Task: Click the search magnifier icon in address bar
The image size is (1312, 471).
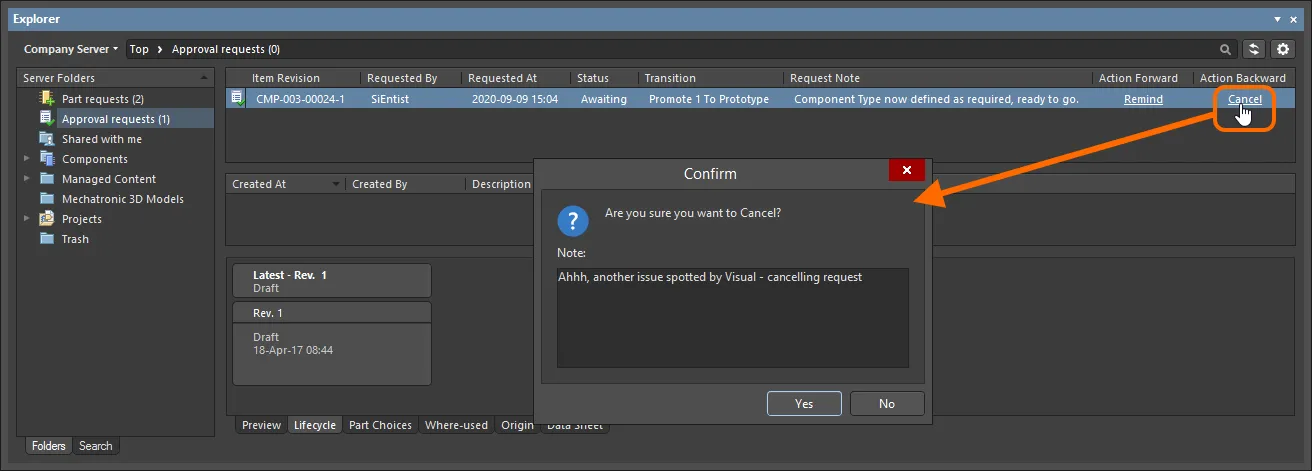Action: pos(1226,49)
